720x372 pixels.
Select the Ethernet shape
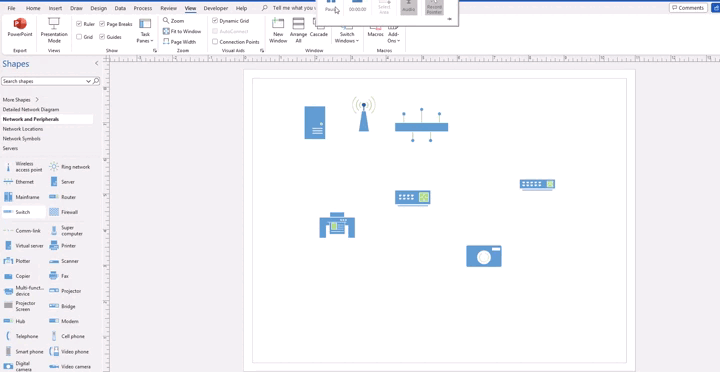click(19, 182)
